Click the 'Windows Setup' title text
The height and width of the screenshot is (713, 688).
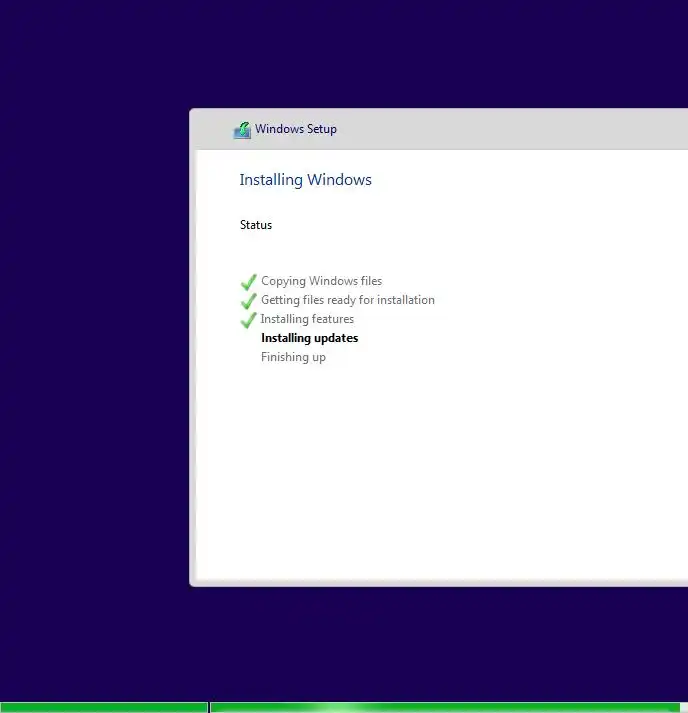(296, 129)
